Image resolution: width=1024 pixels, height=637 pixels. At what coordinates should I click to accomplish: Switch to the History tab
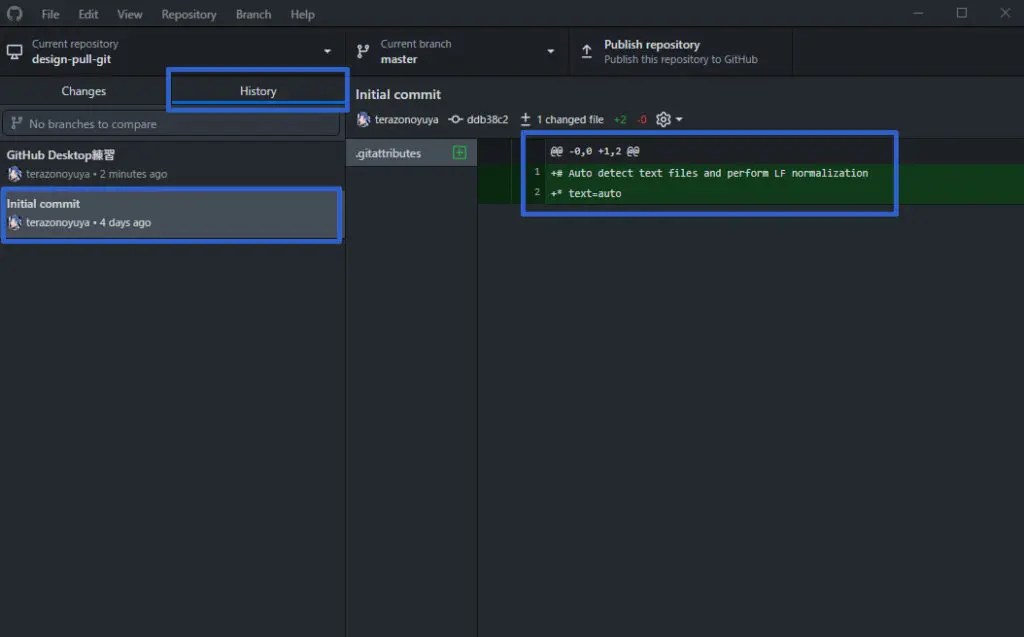(x=258, y=91)
